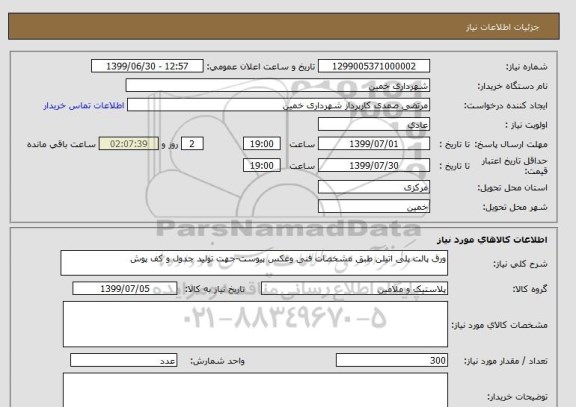
Task: Click the response deadline date 1399/07/01
Action: click(374, 144)
